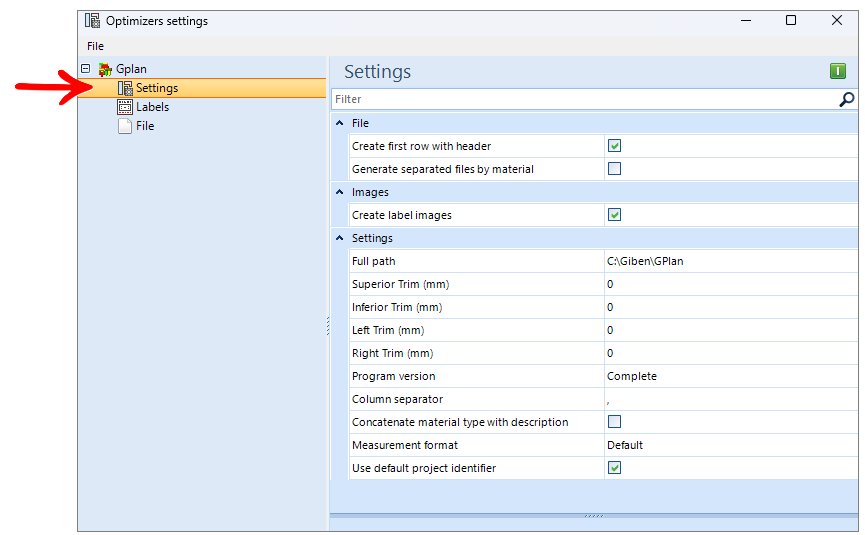Open the Measurement format value Default

[730, 445]
